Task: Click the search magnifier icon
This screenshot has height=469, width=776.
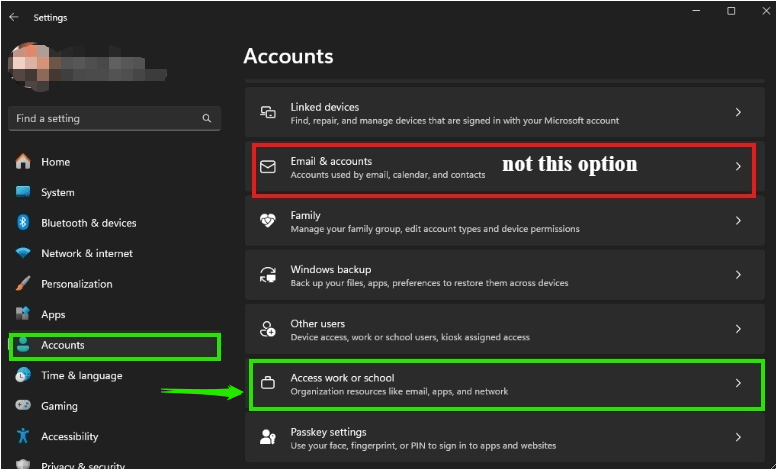Action: (206, 118)
